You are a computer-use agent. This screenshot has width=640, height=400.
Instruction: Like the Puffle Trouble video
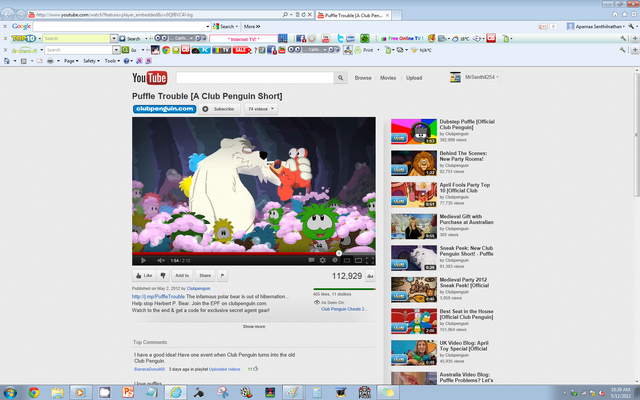[144, 276]
